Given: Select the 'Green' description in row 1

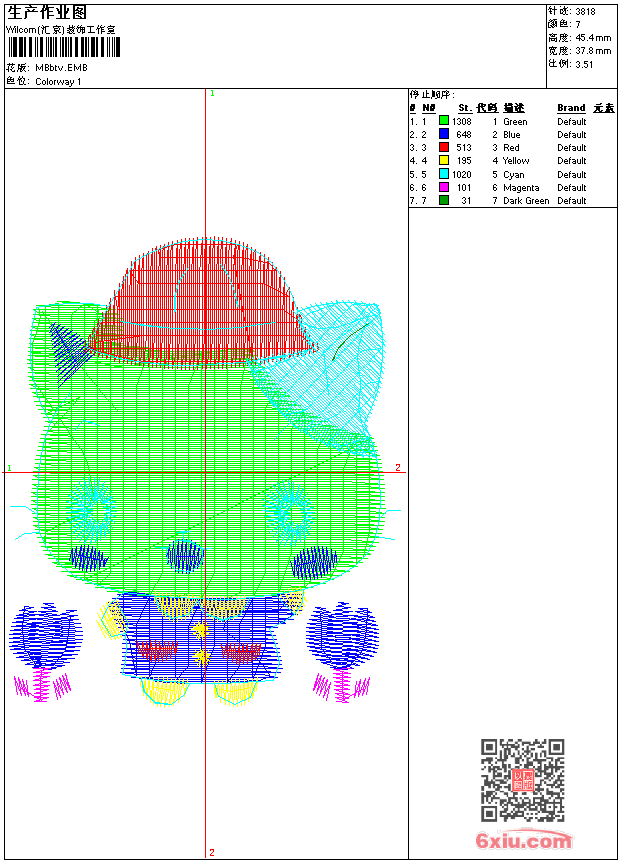Looking at the screenshot, I should point(515,122).
